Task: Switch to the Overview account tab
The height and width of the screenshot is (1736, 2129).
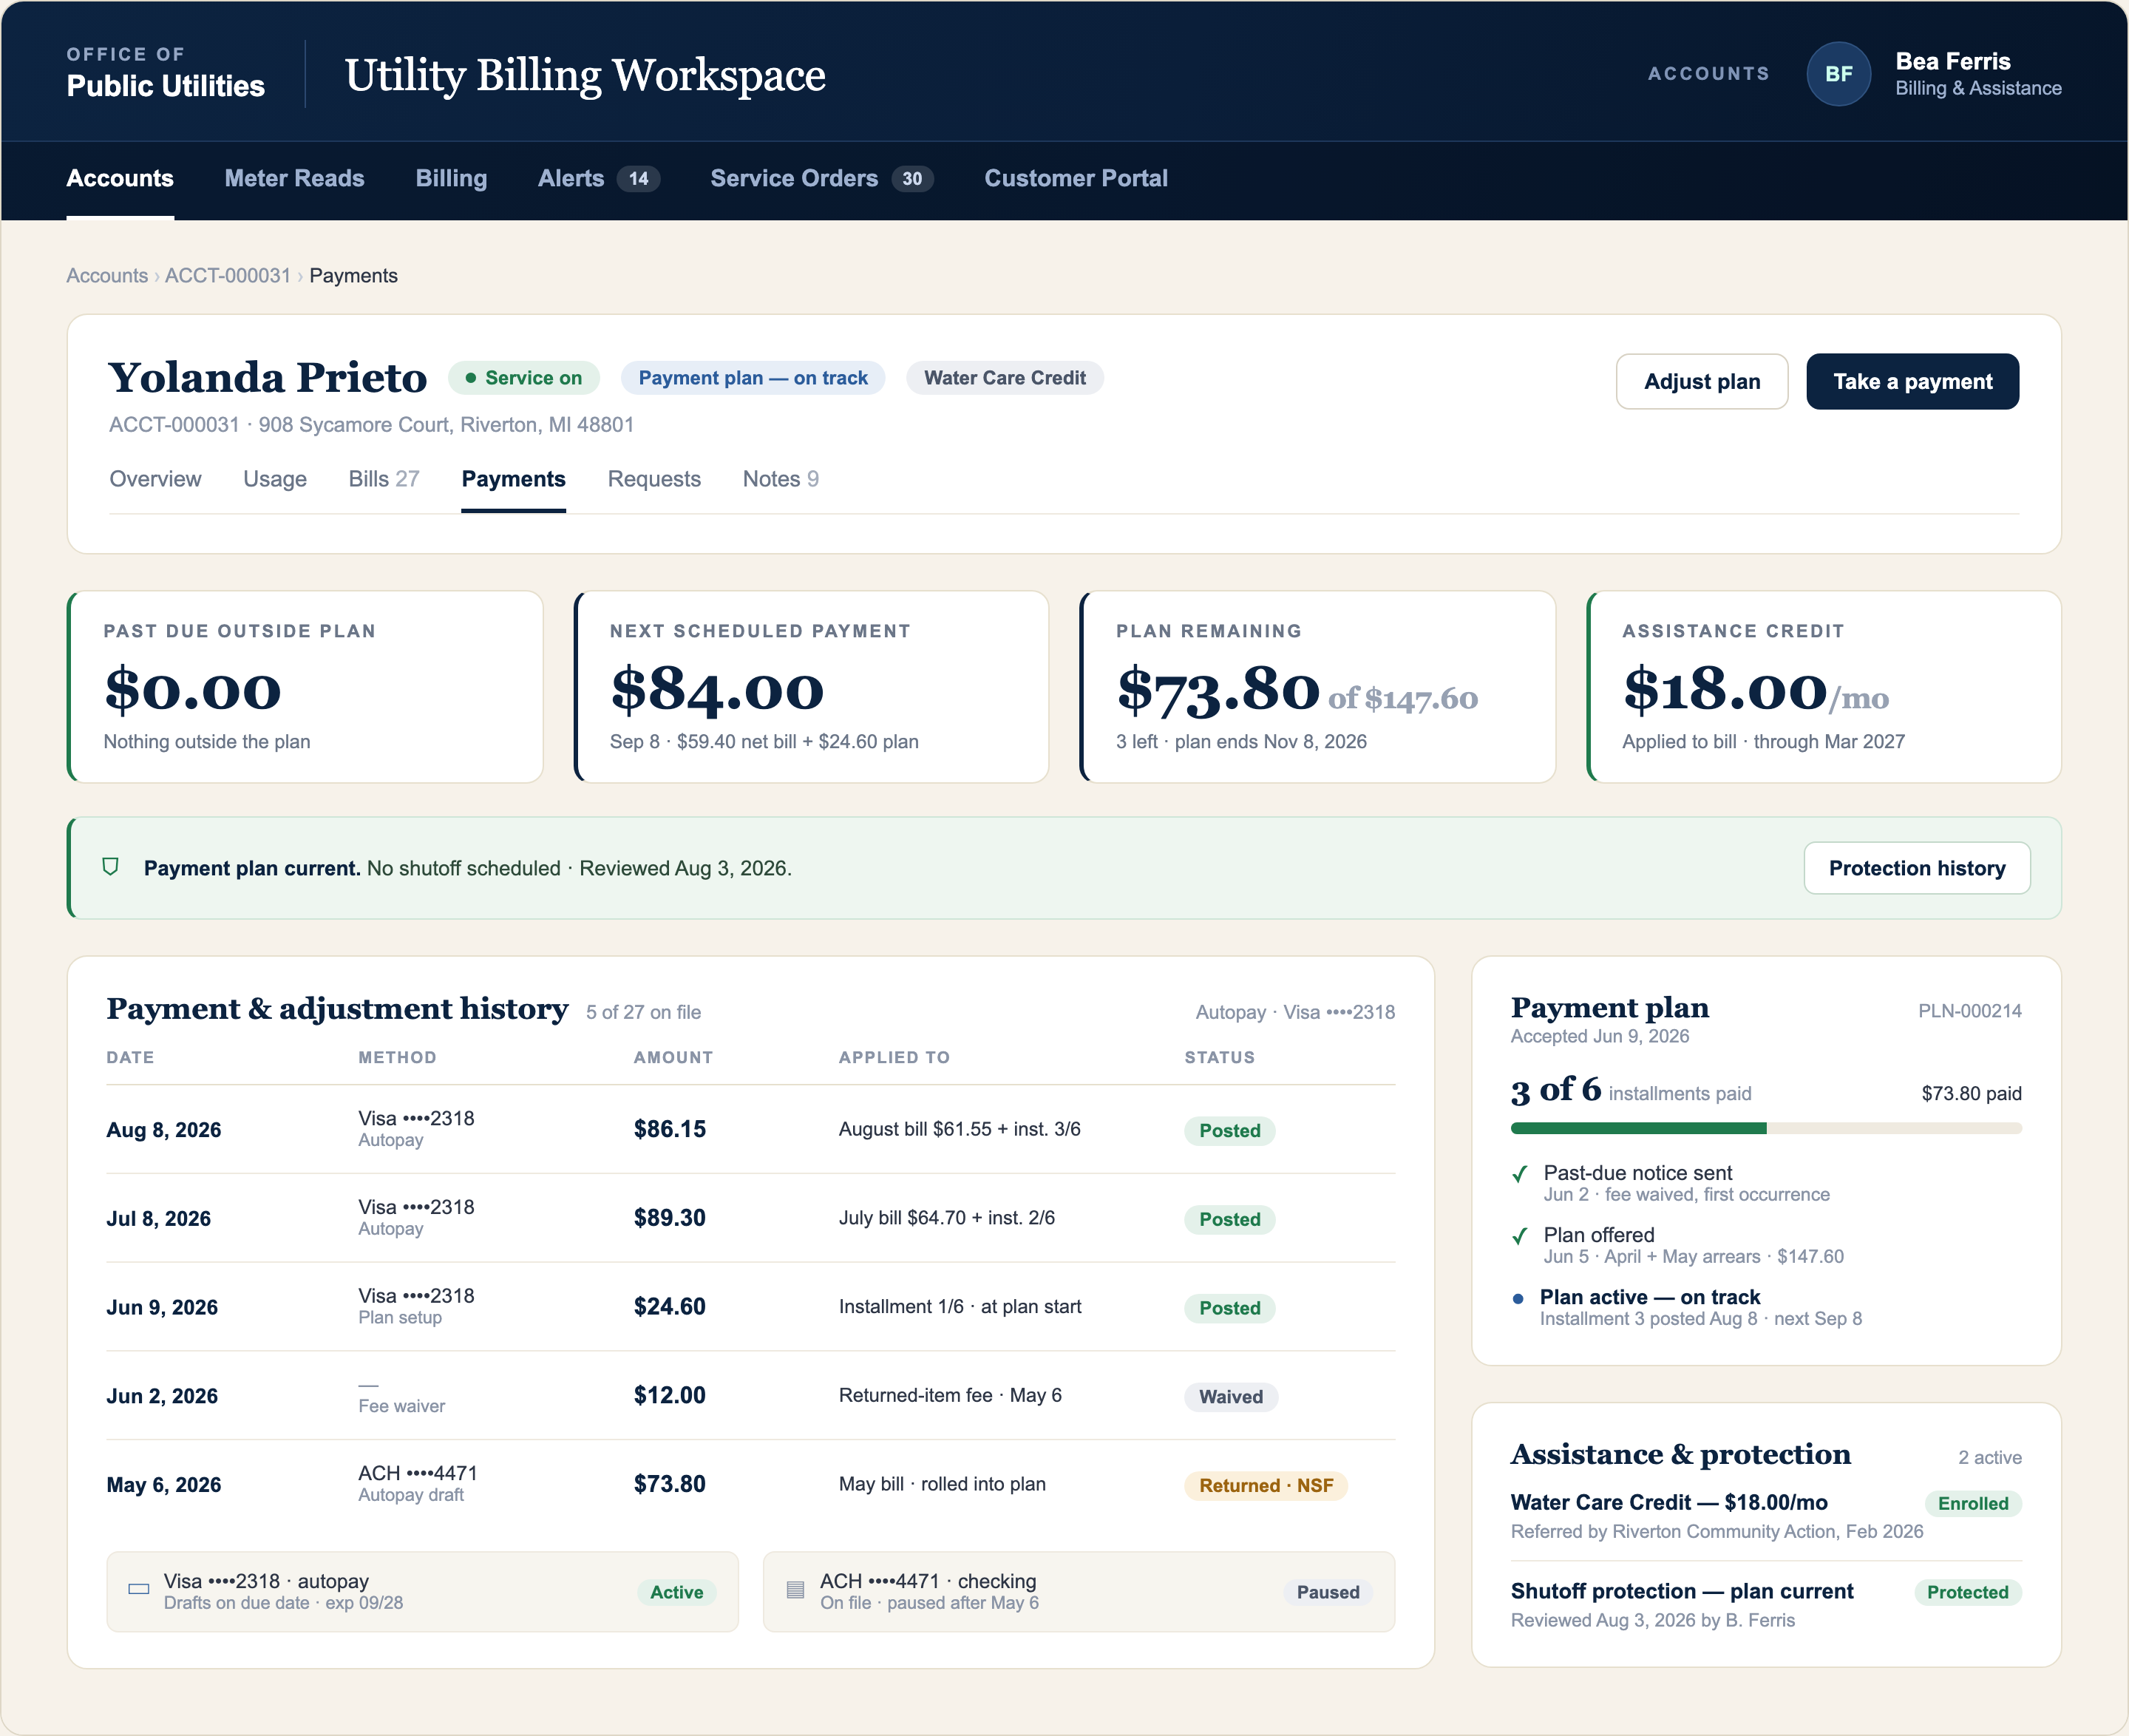Action: point(155,479)
